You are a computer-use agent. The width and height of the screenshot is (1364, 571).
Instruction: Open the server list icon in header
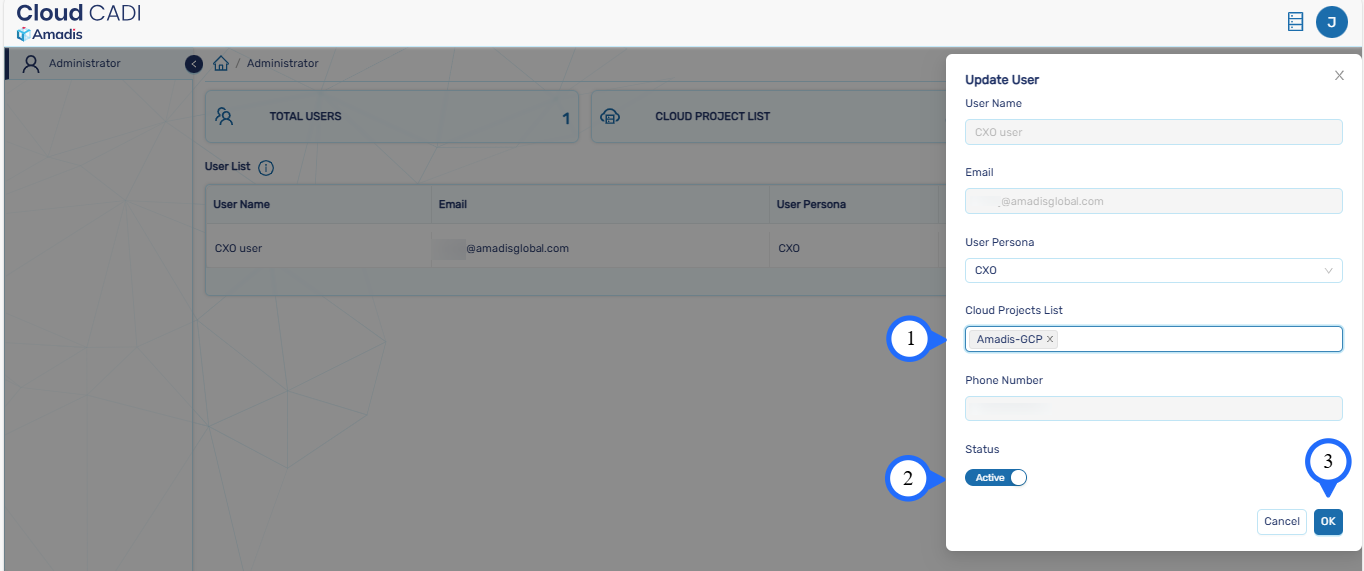point(1295,21)
